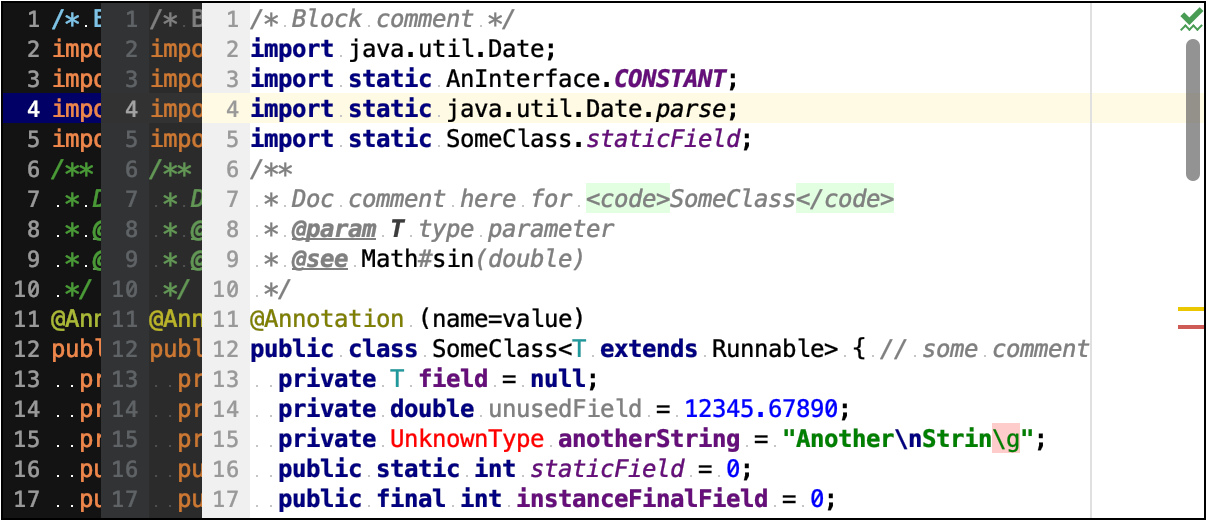This screenshot has height=520, width=1206.
Task: Click the purple "CONSTANT" identifier
Action: [x=670, y=79]
